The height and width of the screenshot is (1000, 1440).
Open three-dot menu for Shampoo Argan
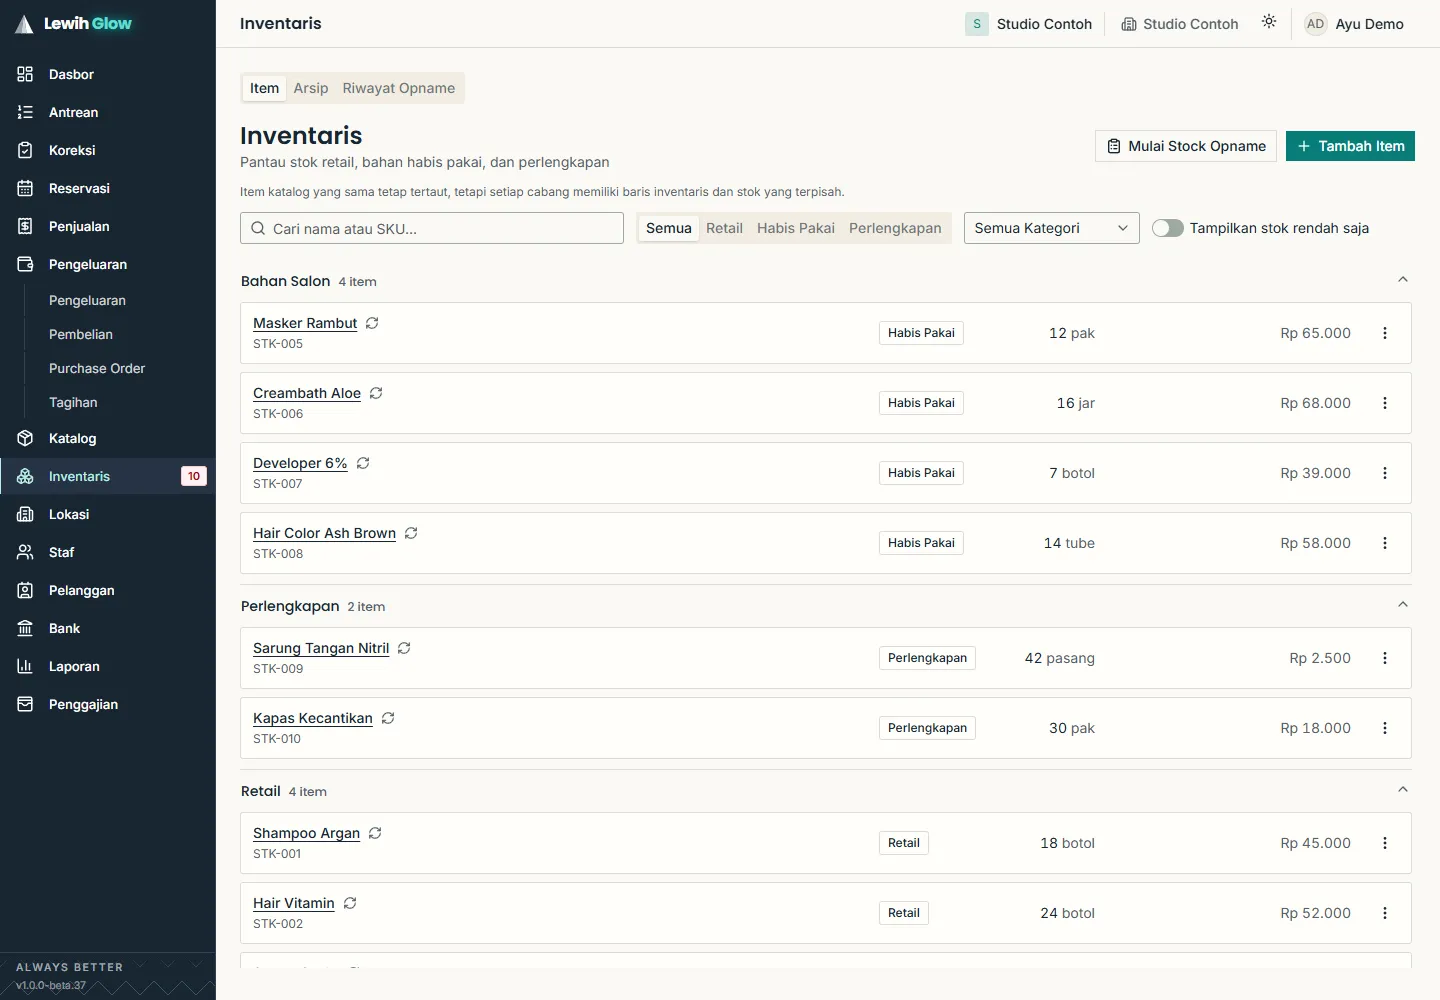click(x=1385, y=843)
